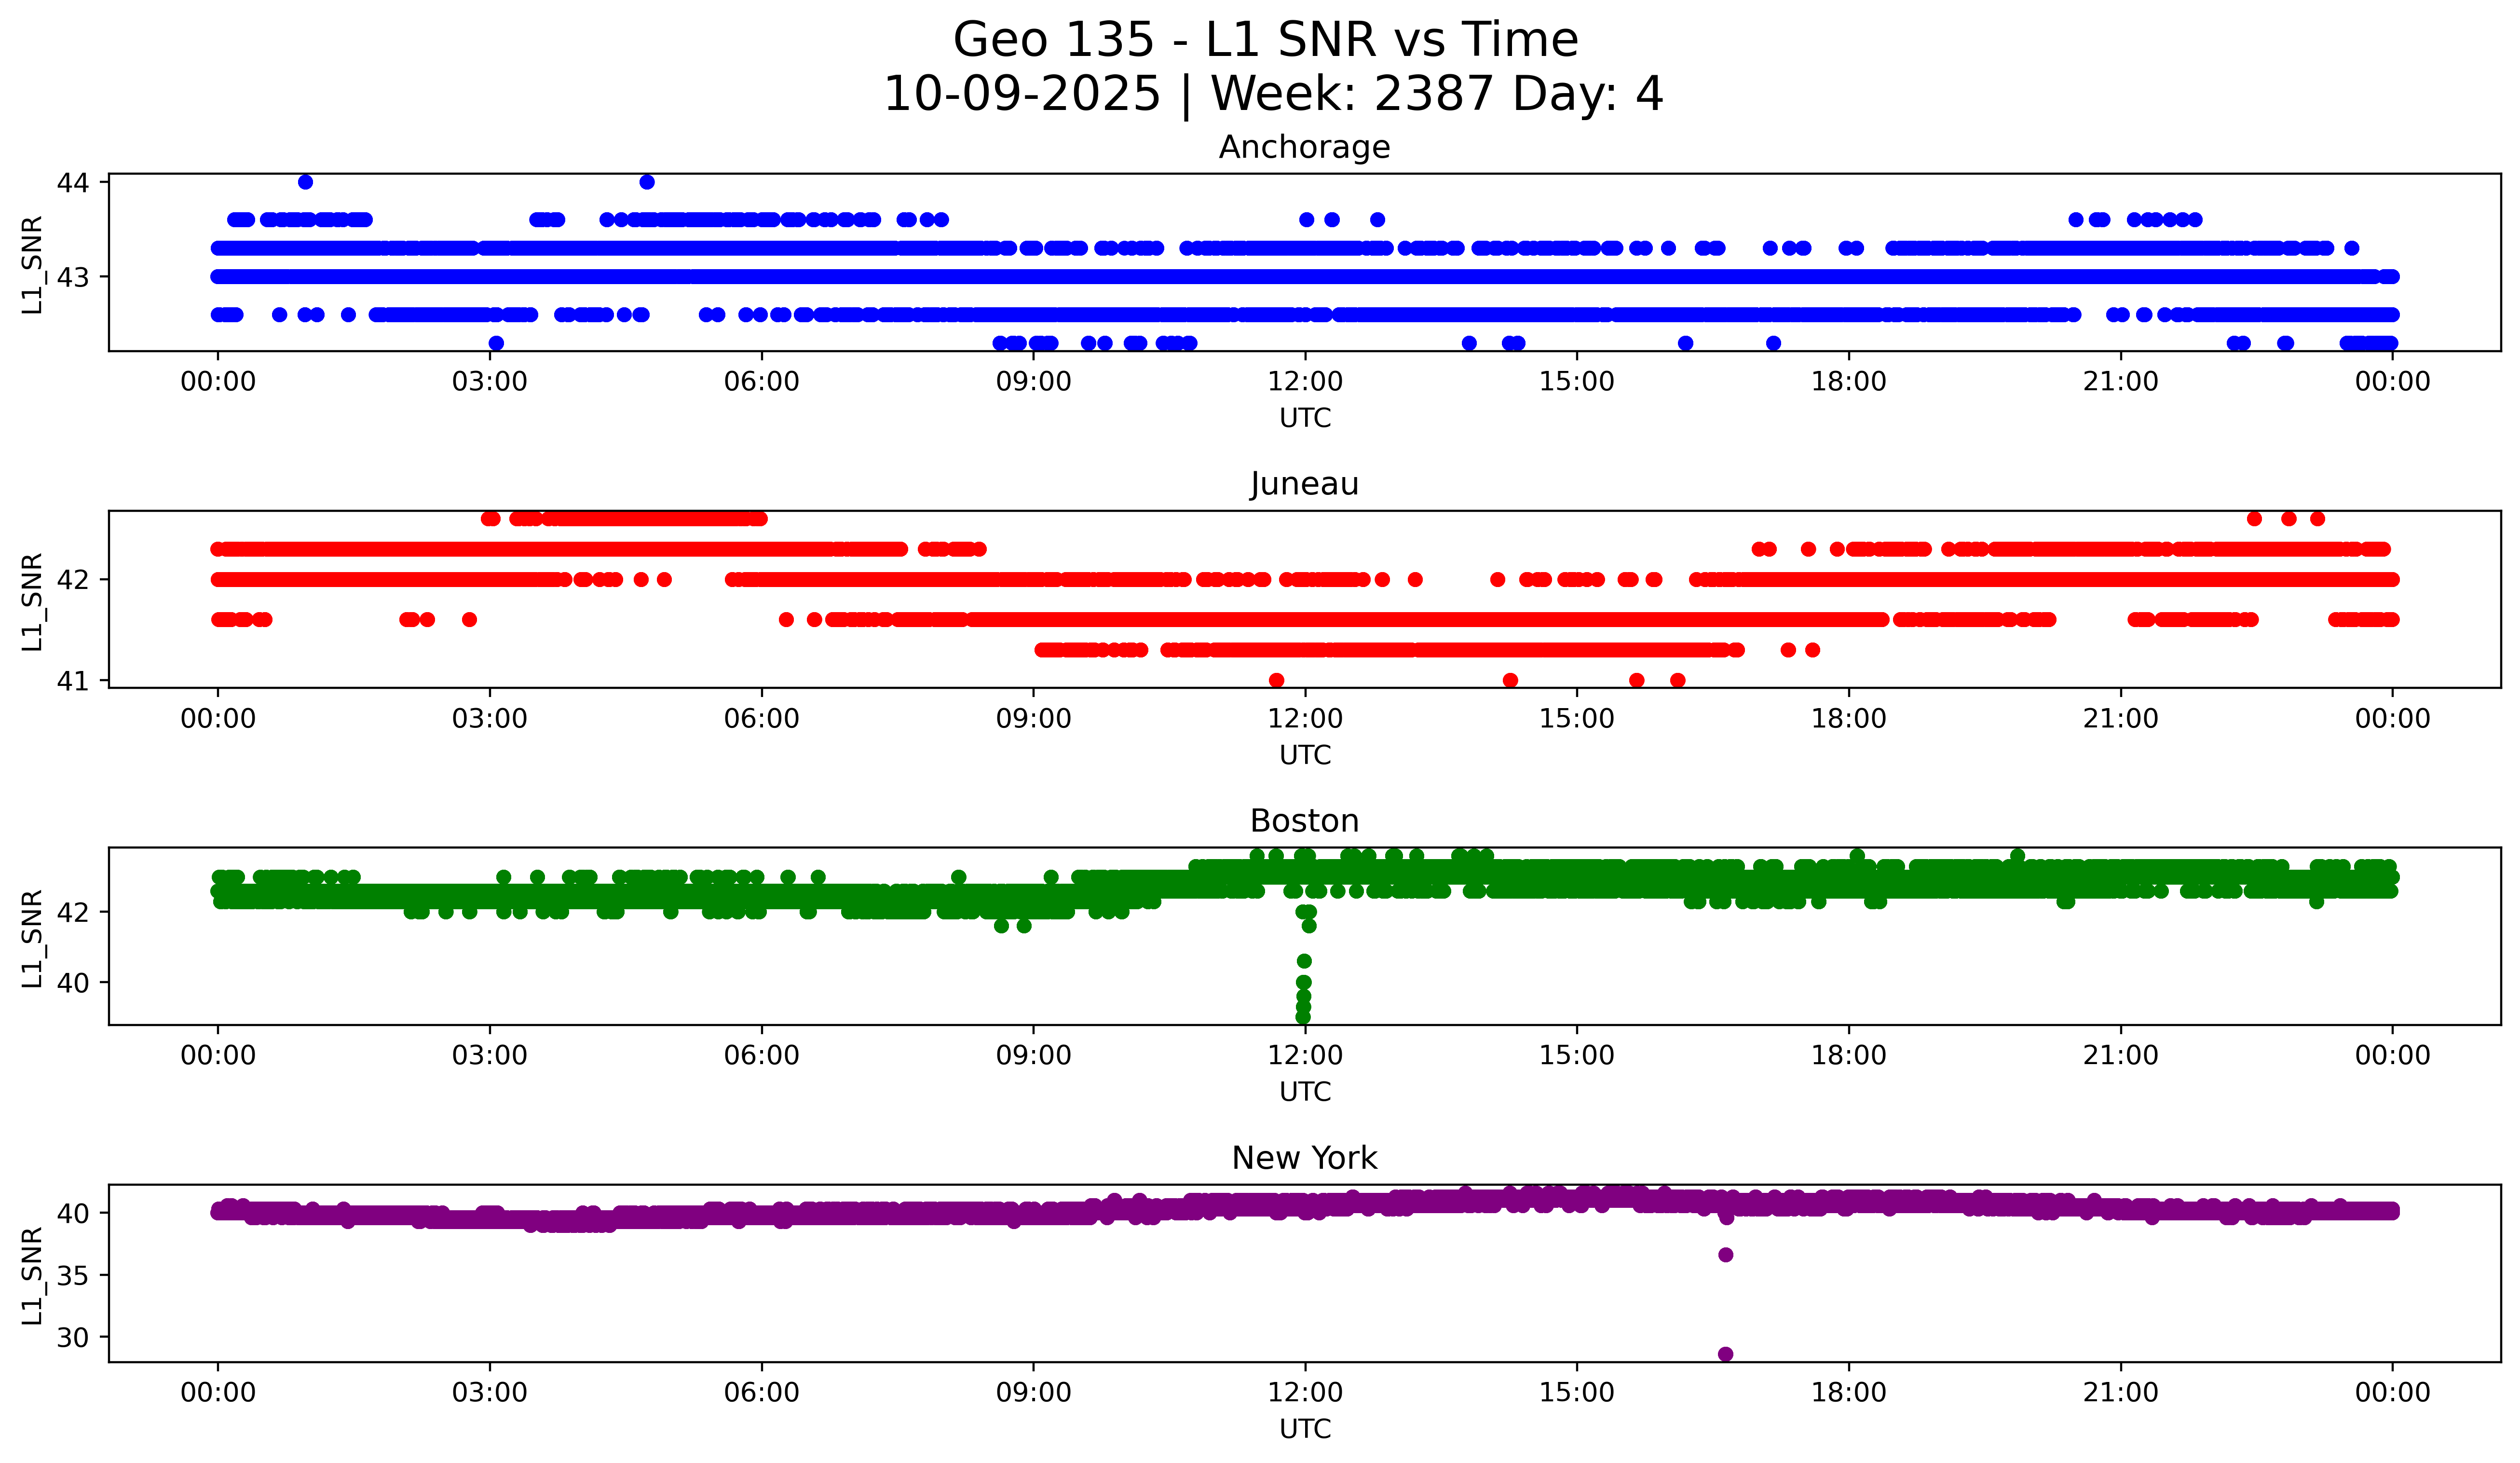Click the second blue point at 44 in Anchorage plot
This screenshot has width=2520, height=1463.
[x=647, y=182]
